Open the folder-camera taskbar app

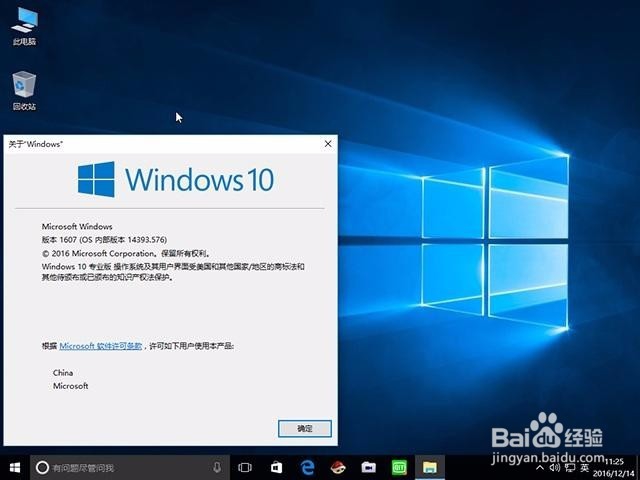pyautogui.click(x=368, y=467)
